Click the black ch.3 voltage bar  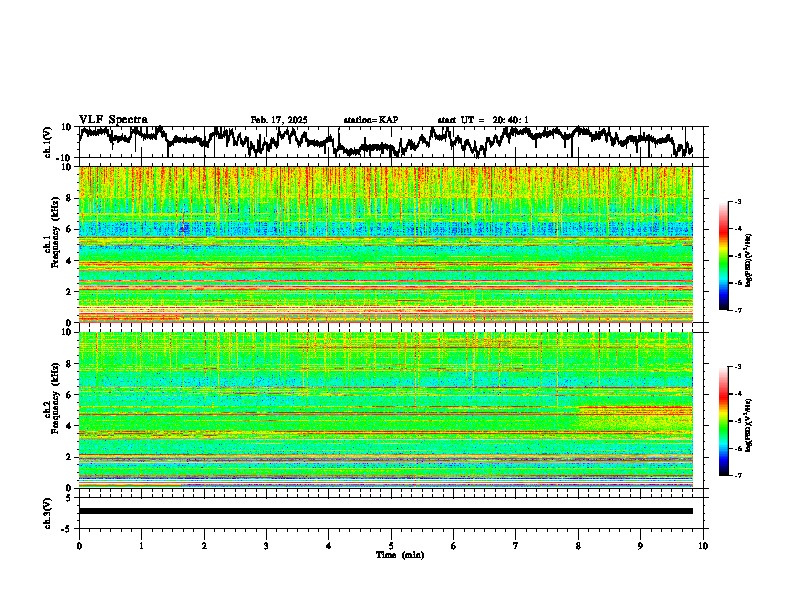coord(386,511)
